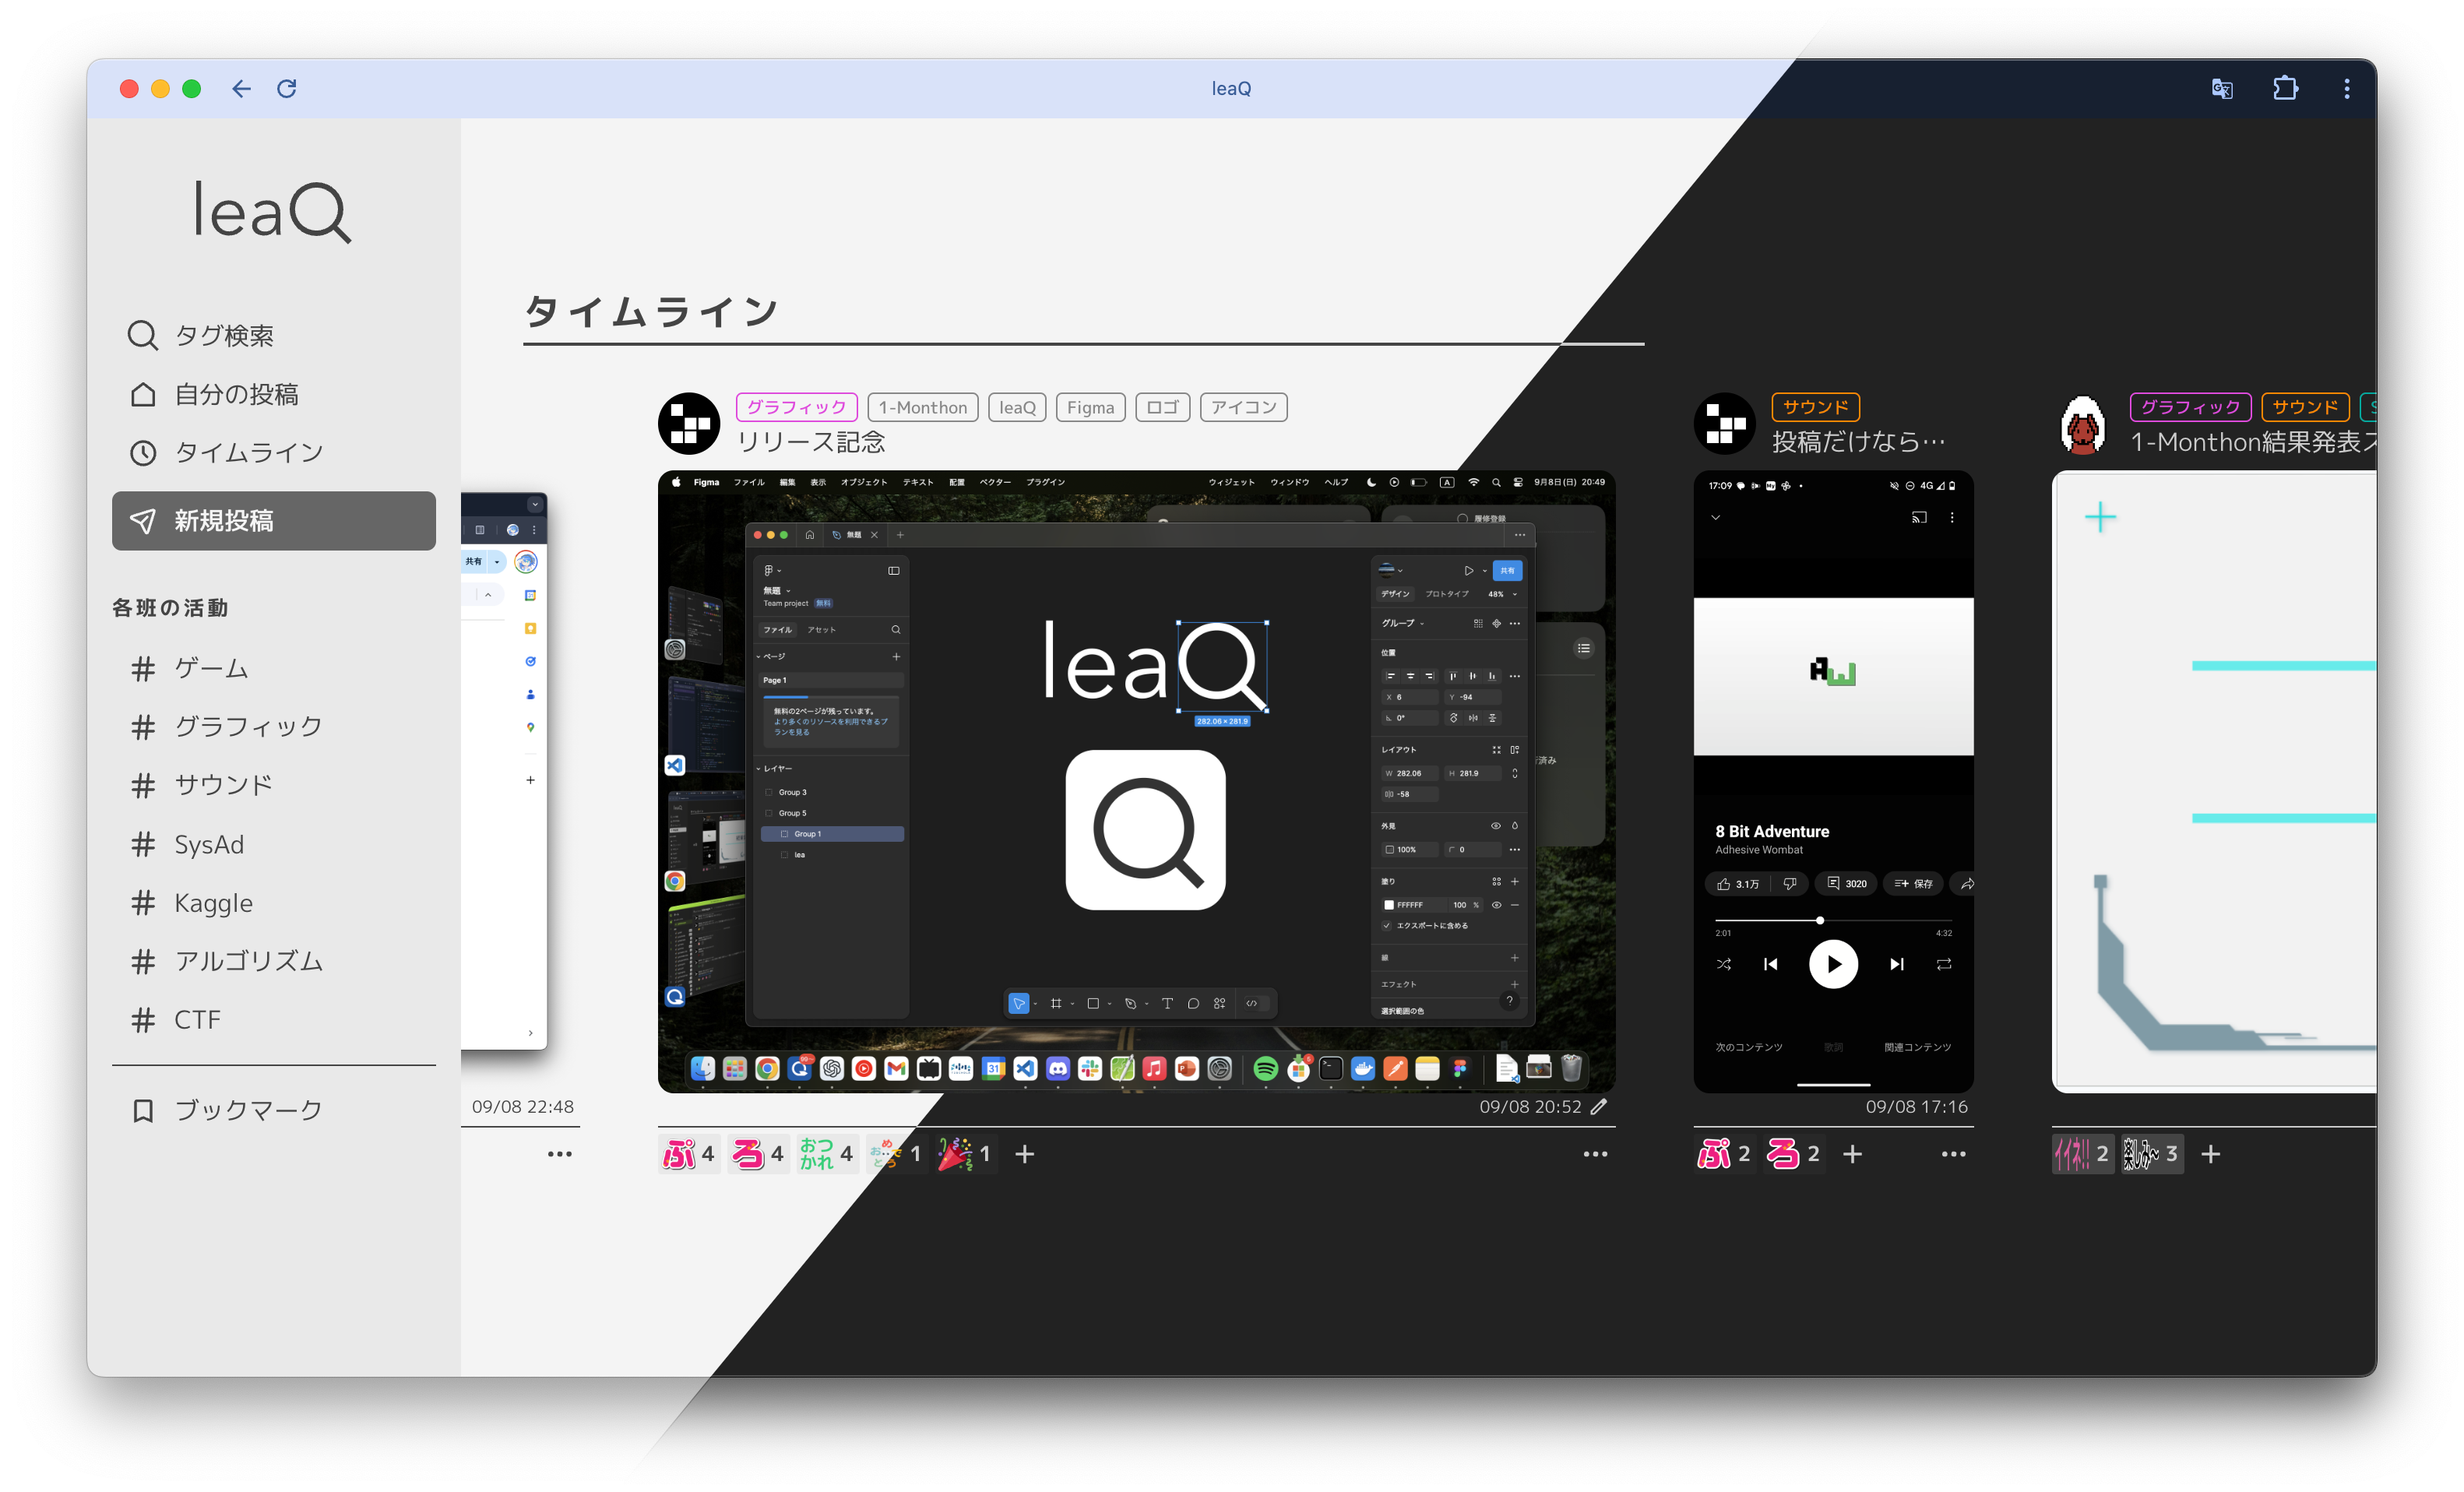Add a new reaction with the plus button
The image size is (2464, 1492).
point(1025,1153)
